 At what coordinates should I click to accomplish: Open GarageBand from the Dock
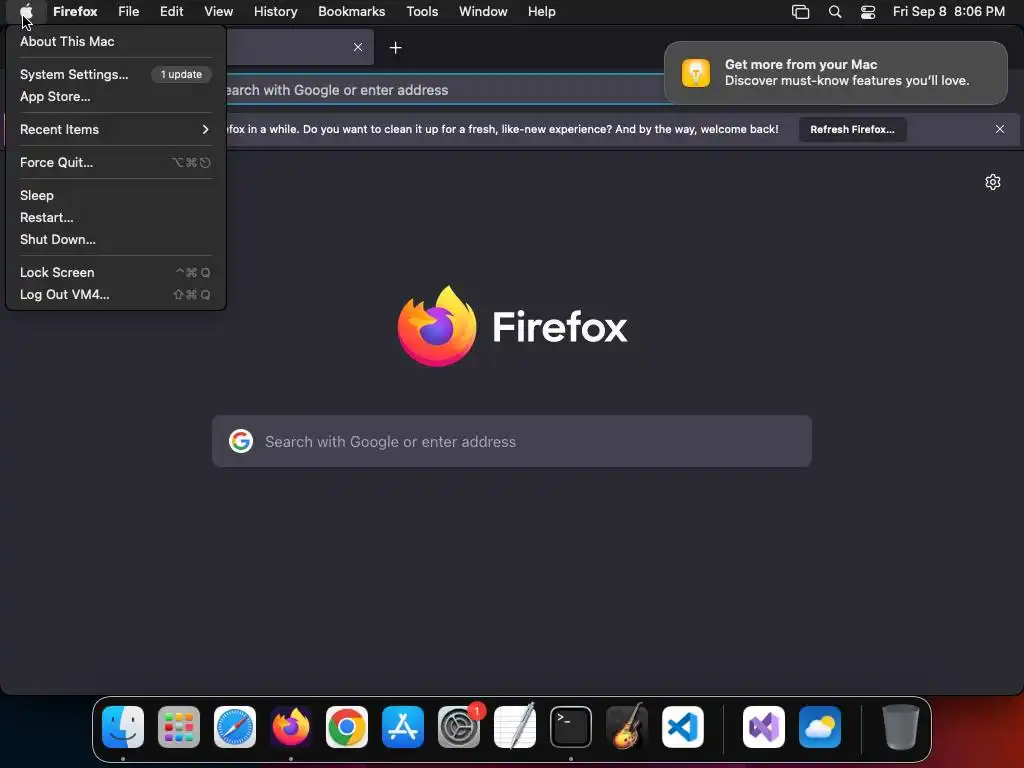627,727
